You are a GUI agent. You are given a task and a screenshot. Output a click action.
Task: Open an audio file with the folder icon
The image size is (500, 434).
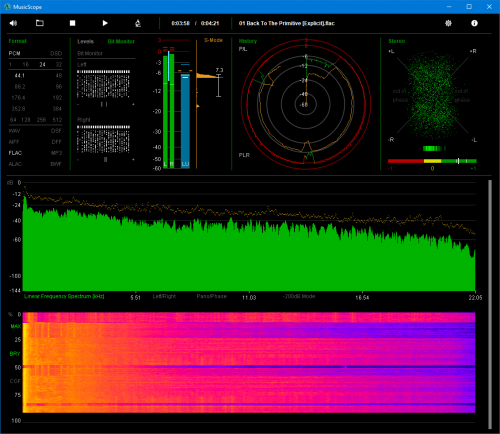40,23
